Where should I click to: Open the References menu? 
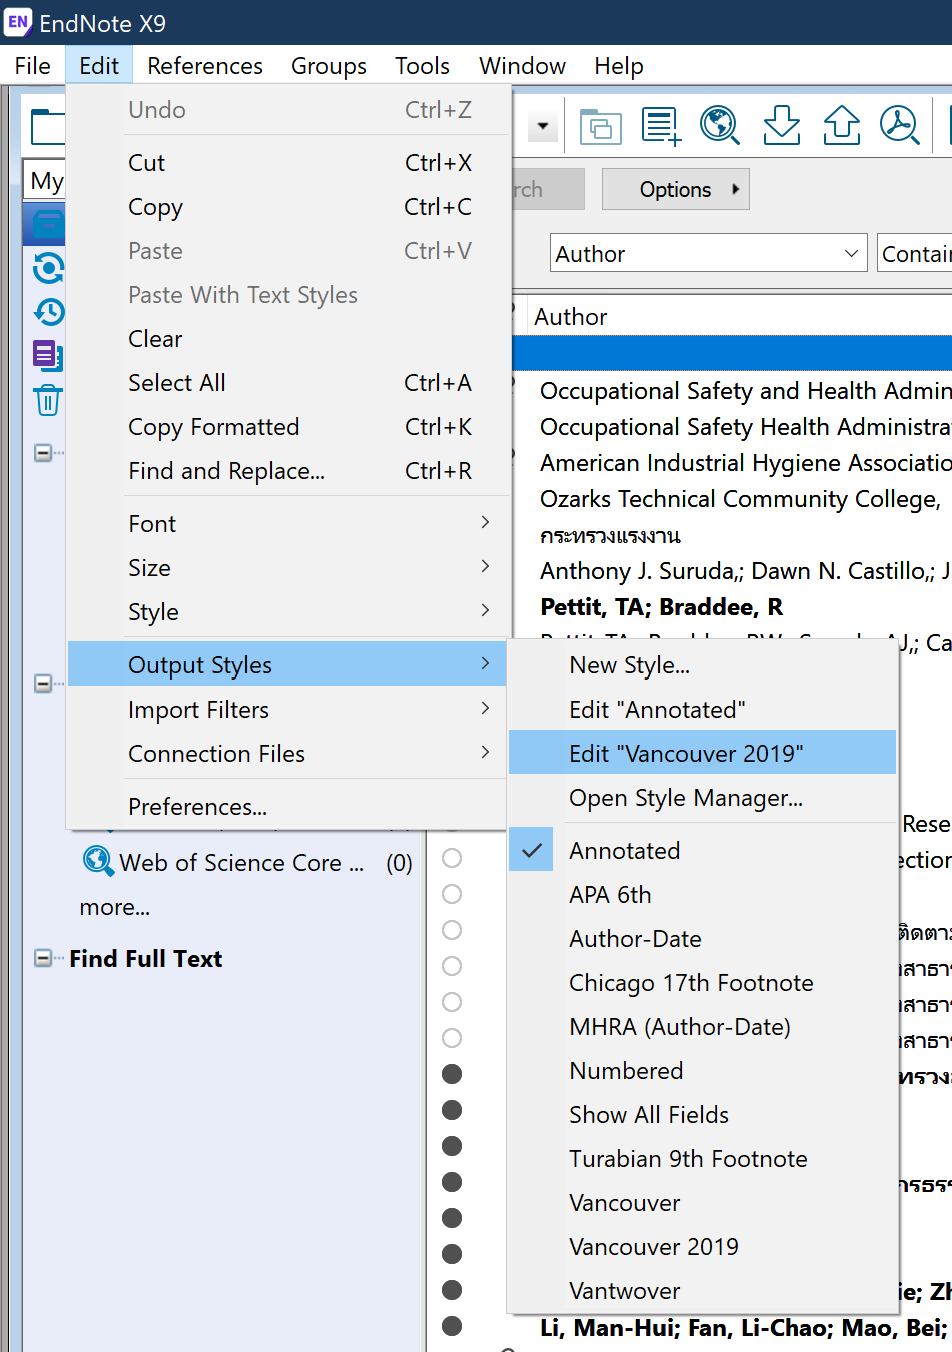click(x=205, y=66)
